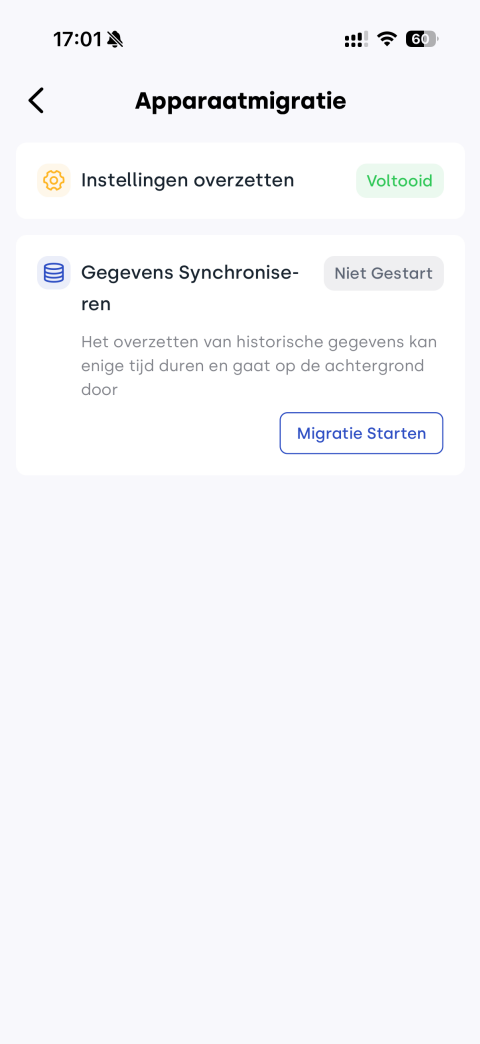480x1044 pixels.
Task: Tap the Apparaatmigratie page title
Action: pos(240,101)
